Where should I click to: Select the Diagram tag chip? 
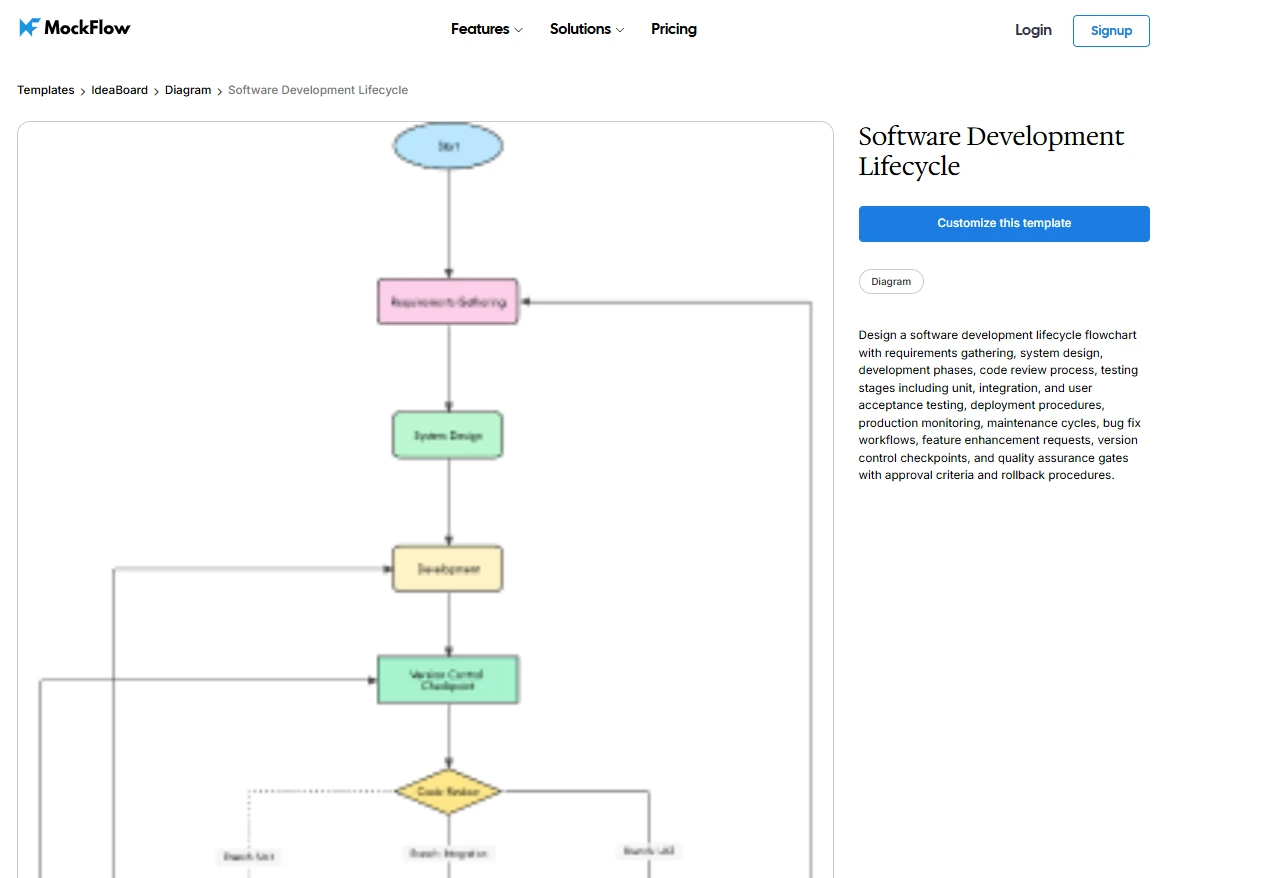891,282
